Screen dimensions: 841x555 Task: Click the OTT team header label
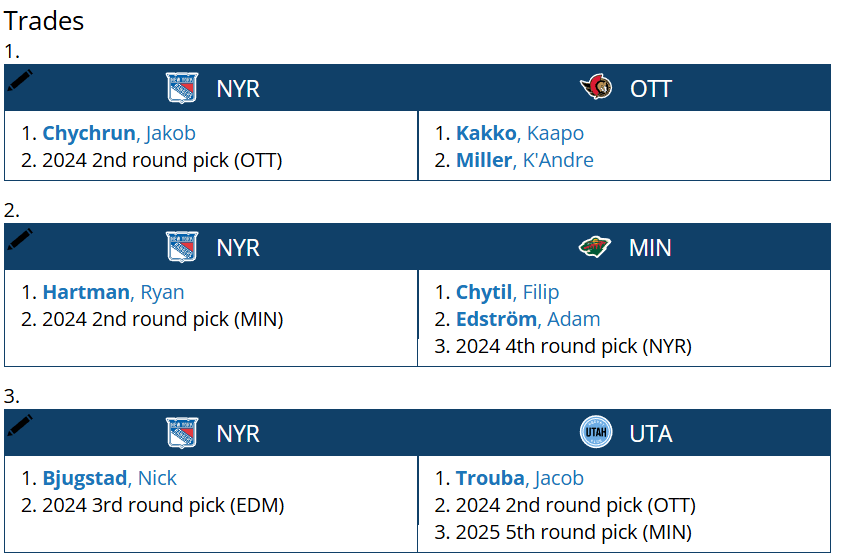(651, 88)
